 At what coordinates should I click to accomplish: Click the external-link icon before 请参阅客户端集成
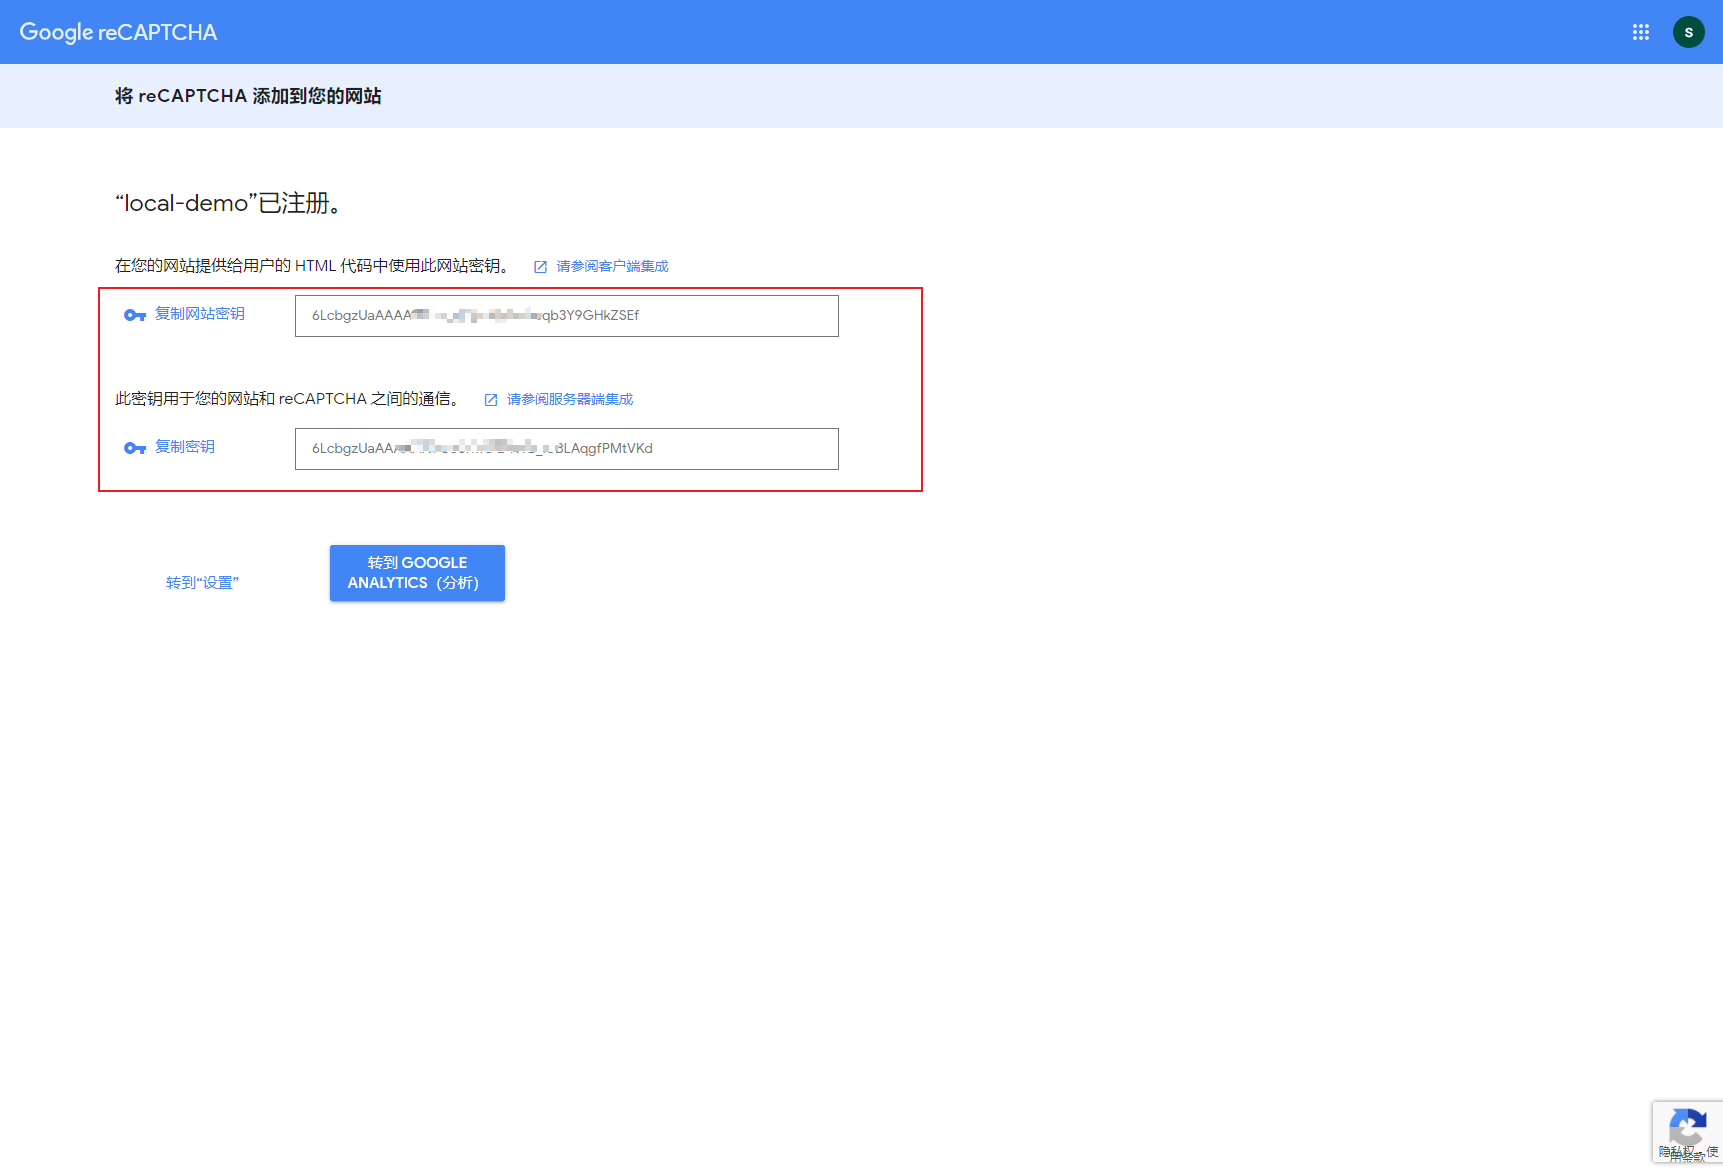540,267
